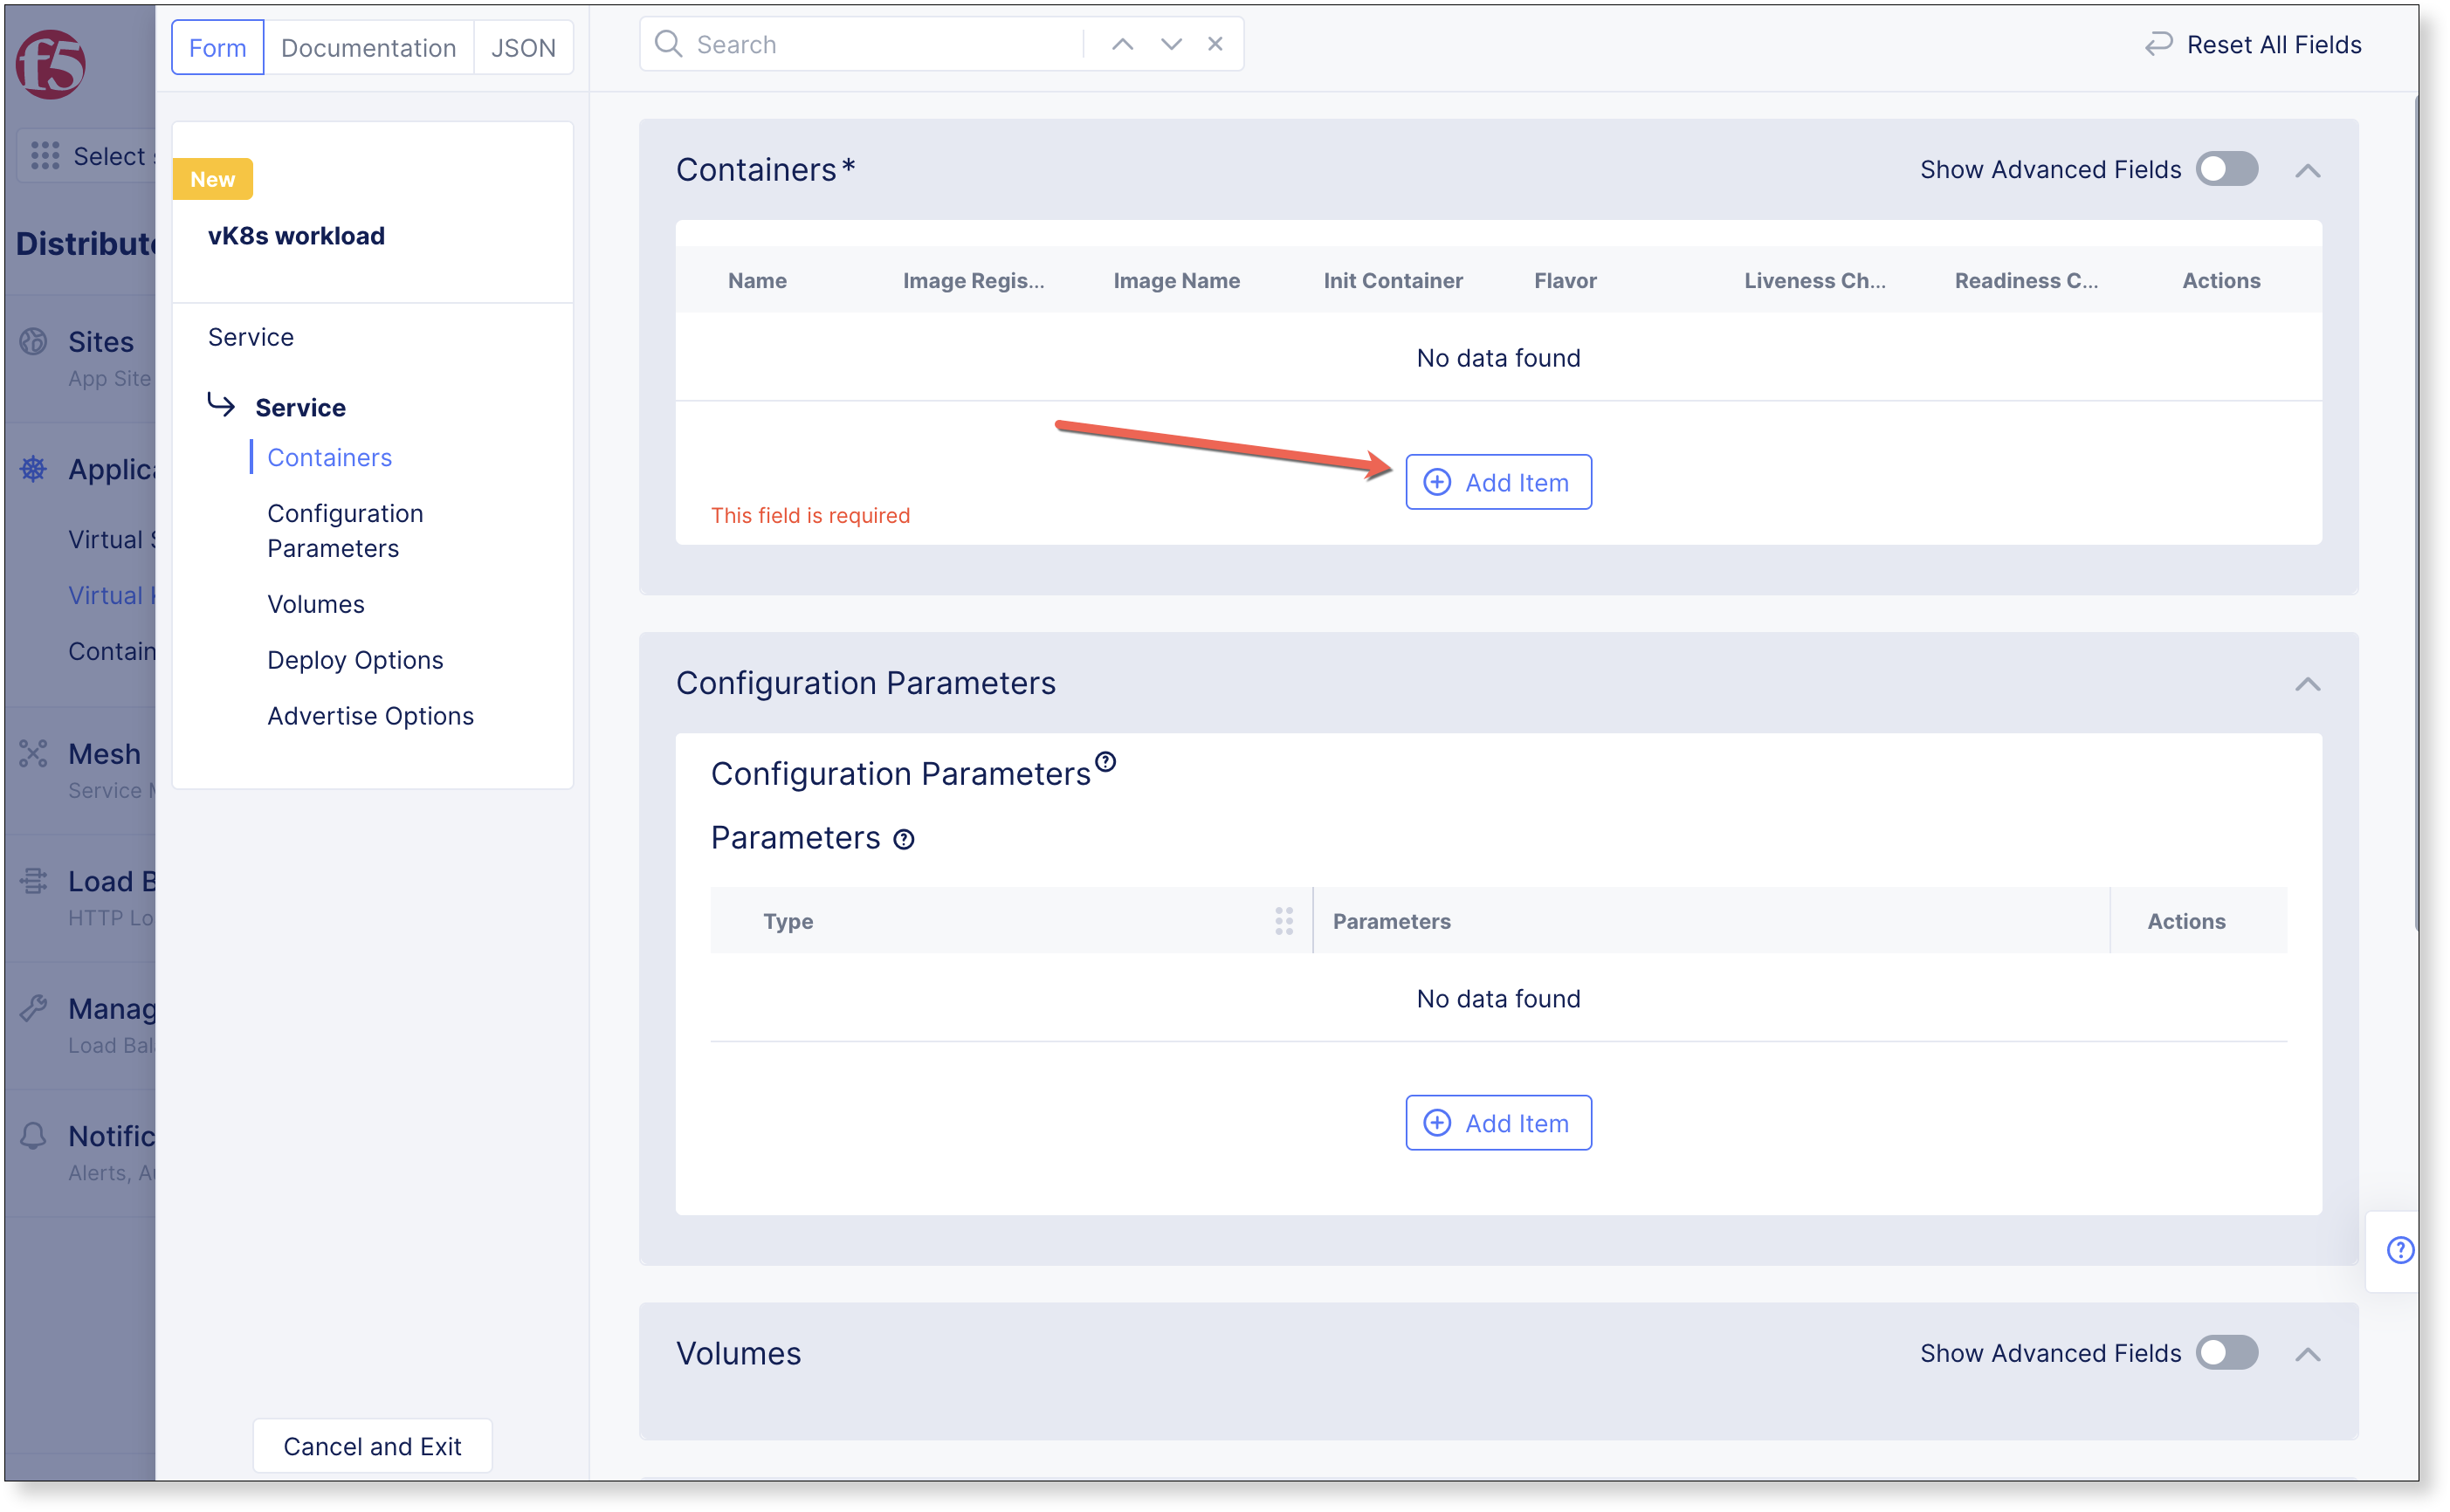Viewport: 2450px width, 1512px height.
Task: Toggle Show Advanced Fields in Containers section
Action: [x=2227, y=169]
